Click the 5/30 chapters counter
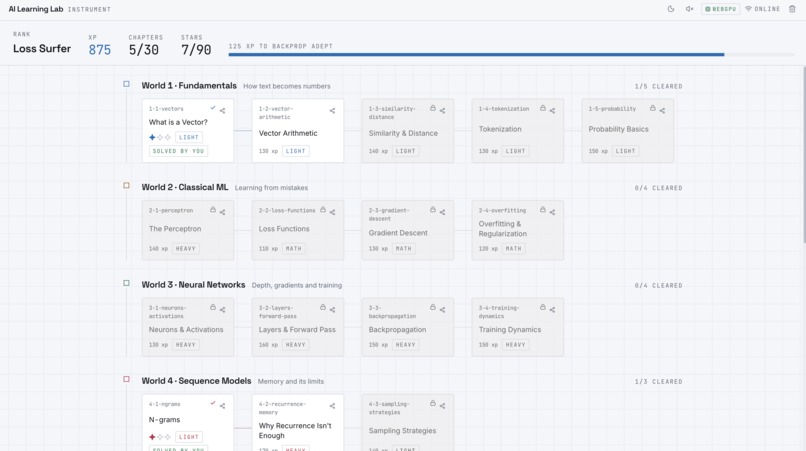Screen dimensions: 806x451 pyautogui.click(x=143, y=50)
